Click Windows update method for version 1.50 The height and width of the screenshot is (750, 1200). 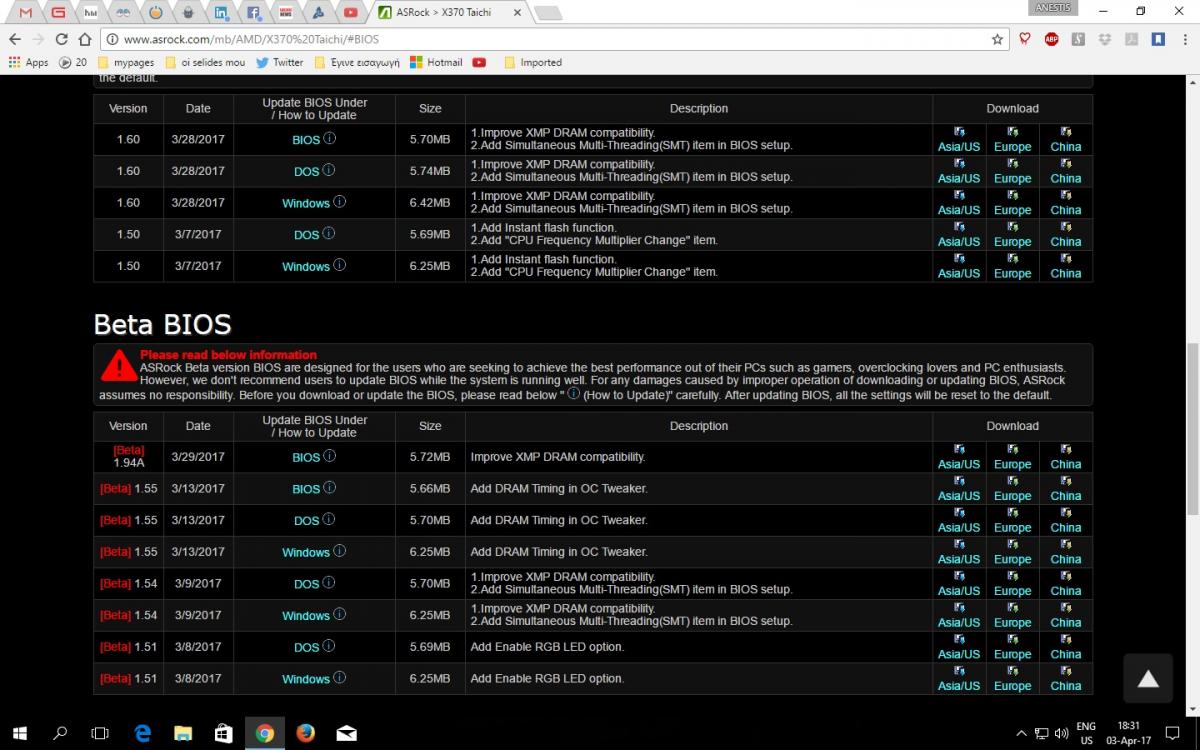tap(305, 267)
